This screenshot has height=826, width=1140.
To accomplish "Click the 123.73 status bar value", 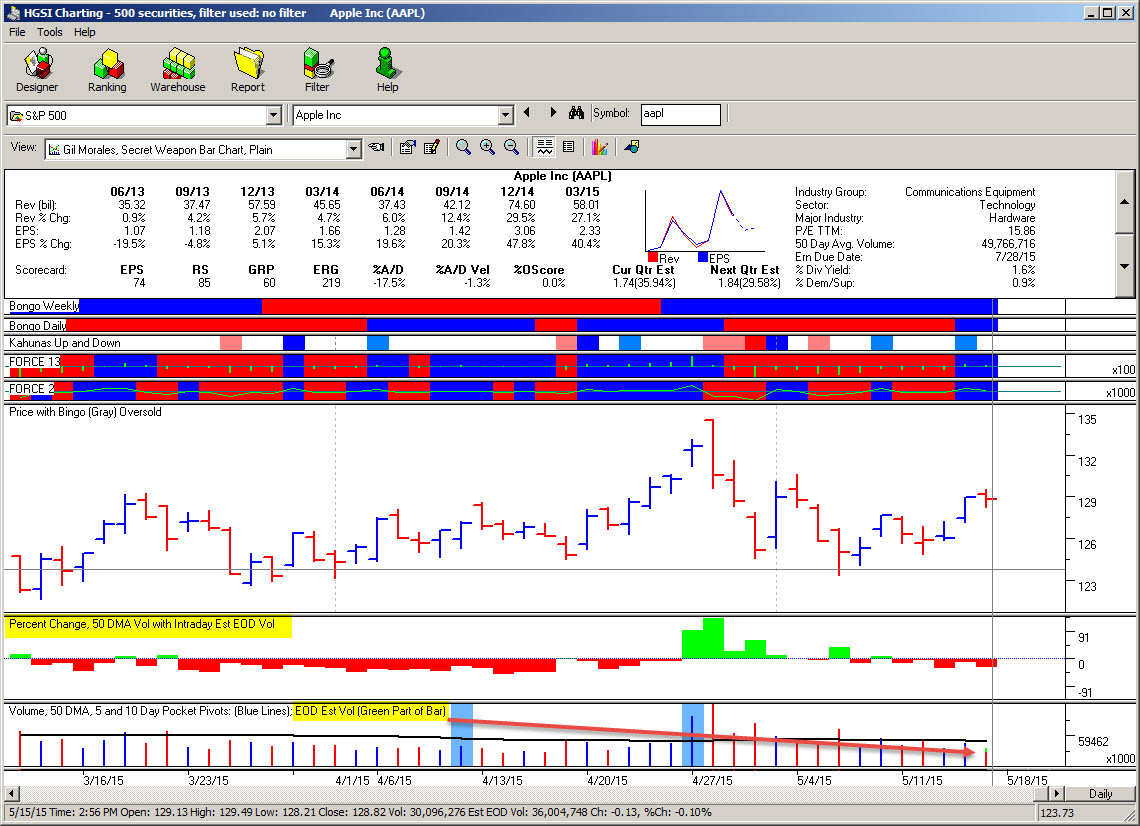I will coord(1057,813).
